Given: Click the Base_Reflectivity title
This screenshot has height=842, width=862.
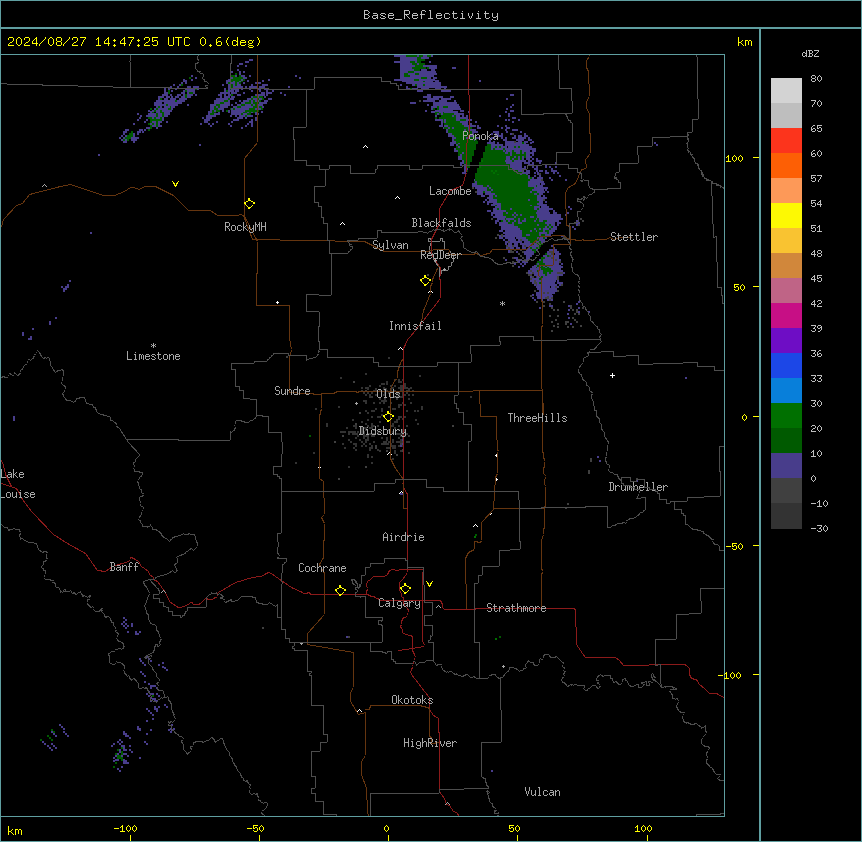Looking at the screenshot, I should pos(431,15).
